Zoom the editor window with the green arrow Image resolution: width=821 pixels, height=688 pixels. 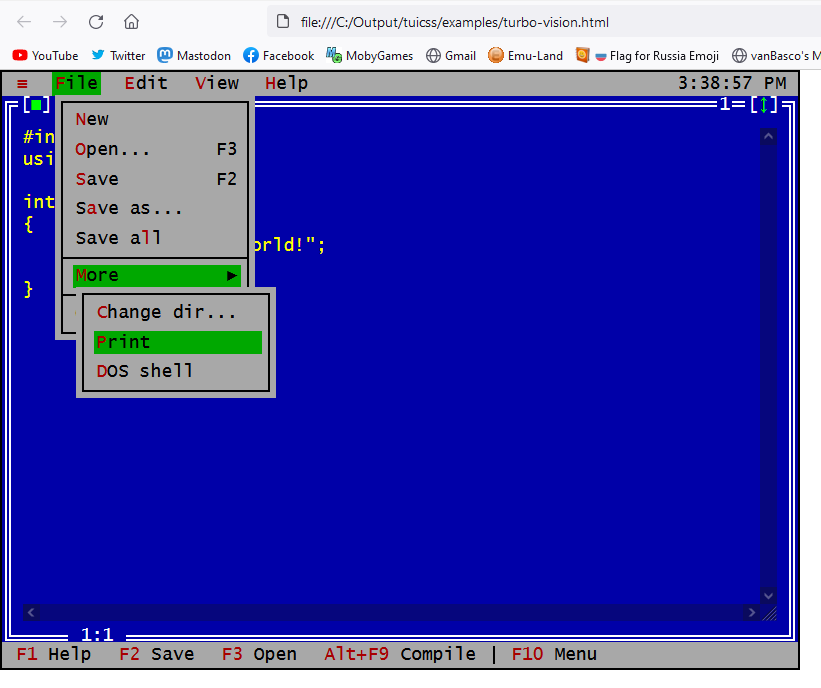pyautogui.click(x=763, y=105)
